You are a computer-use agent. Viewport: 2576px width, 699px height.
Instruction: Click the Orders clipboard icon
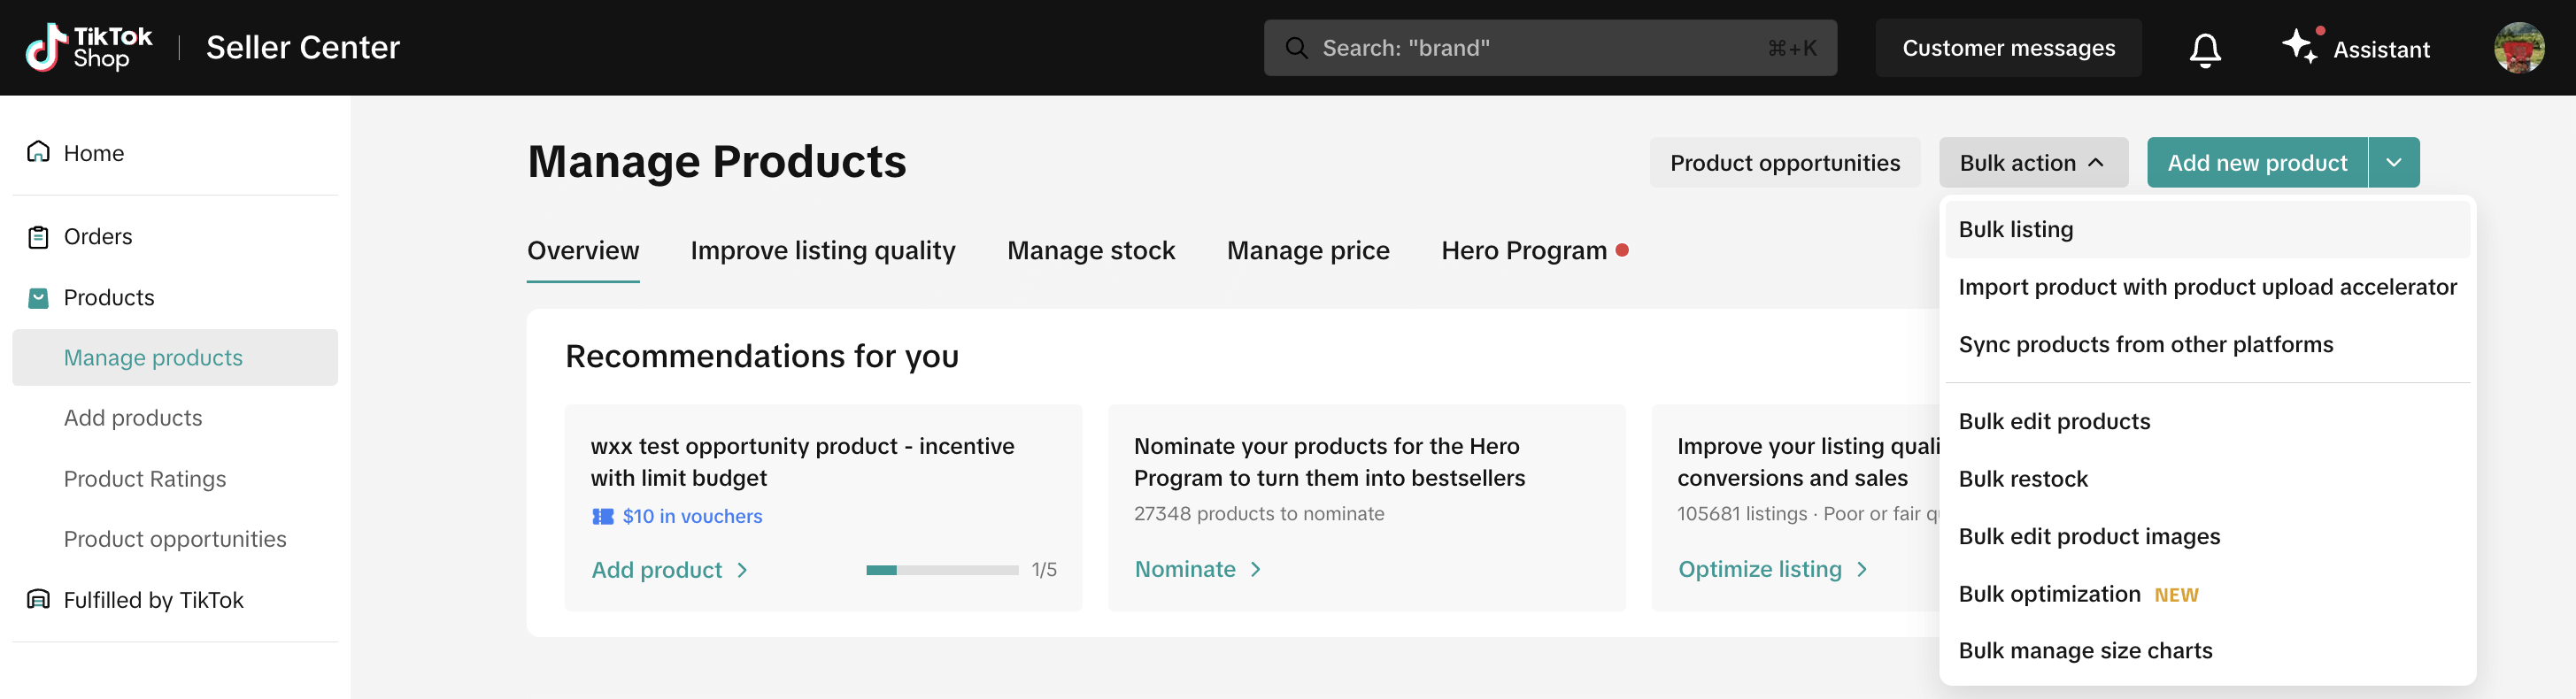tap(38, 237)
